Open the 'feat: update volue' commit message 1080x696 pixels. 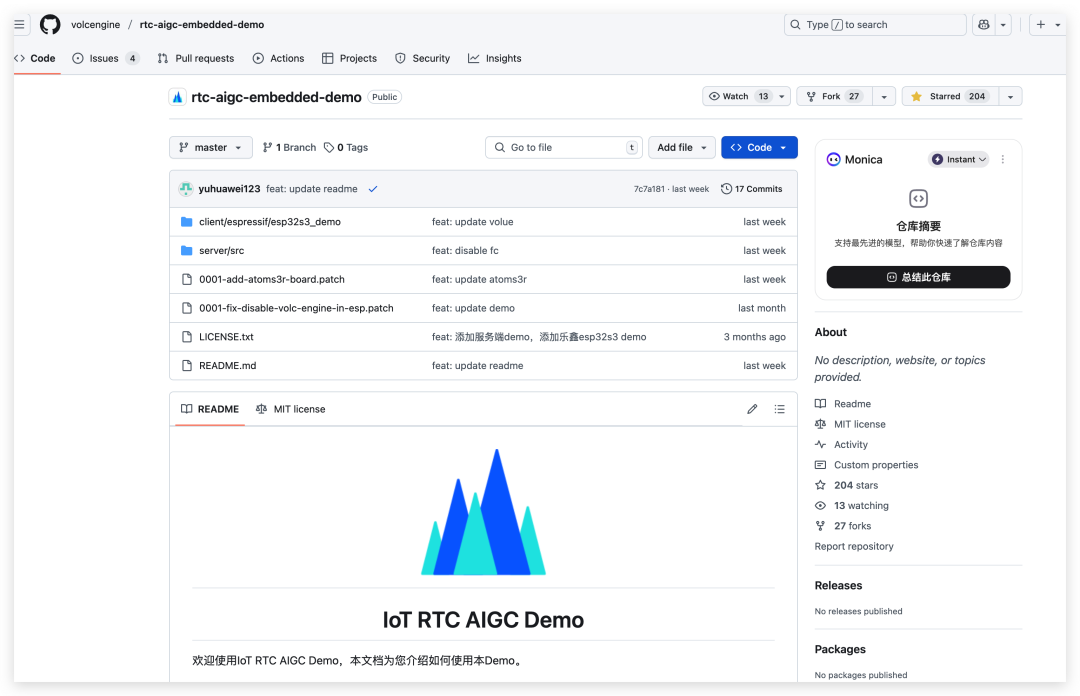[472, 222]
